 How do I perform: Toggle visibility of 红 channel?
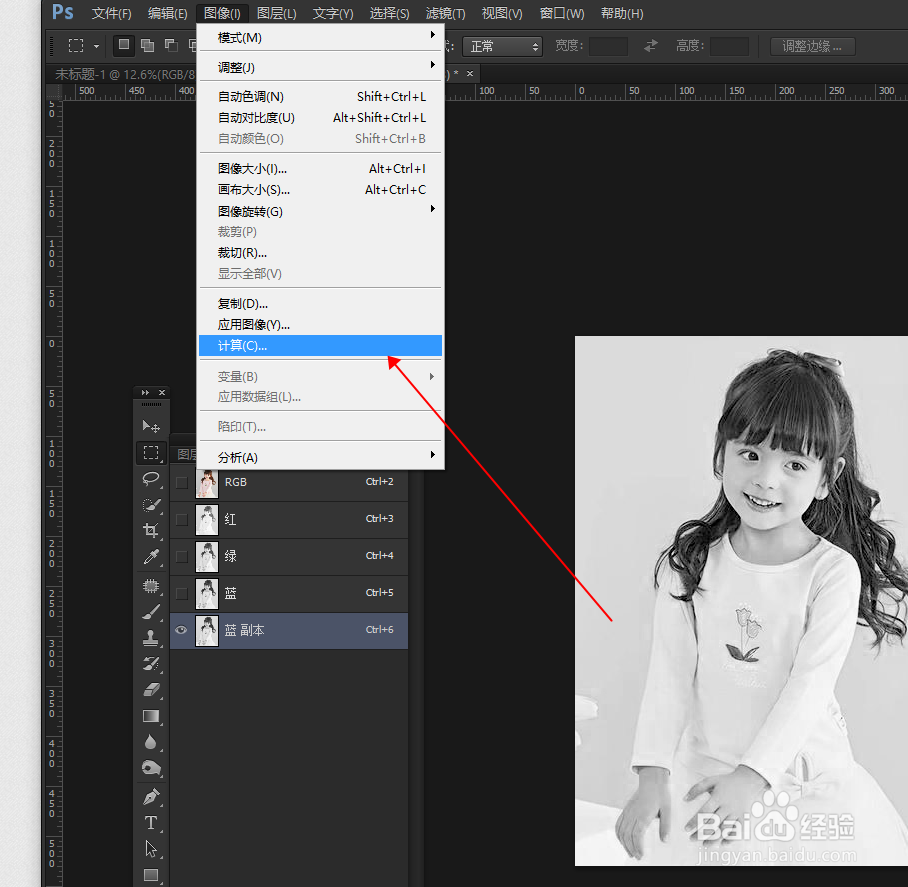click(x=182, y=519)
